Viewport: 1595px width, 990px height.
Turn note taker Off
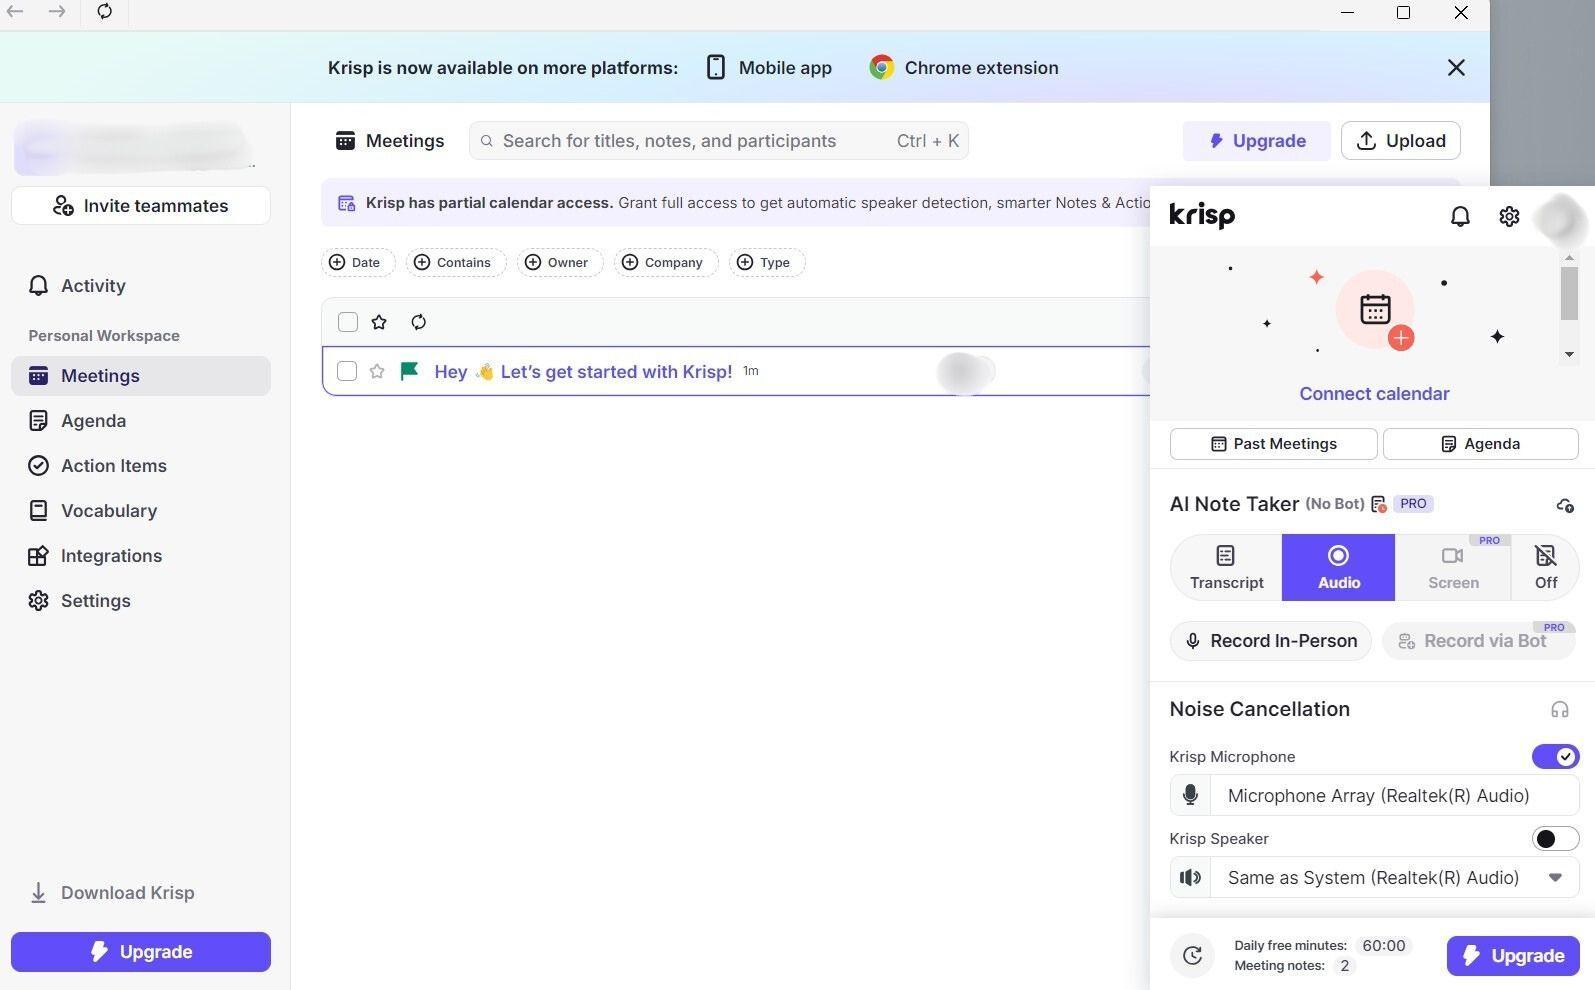click(x=1545, y=568)
